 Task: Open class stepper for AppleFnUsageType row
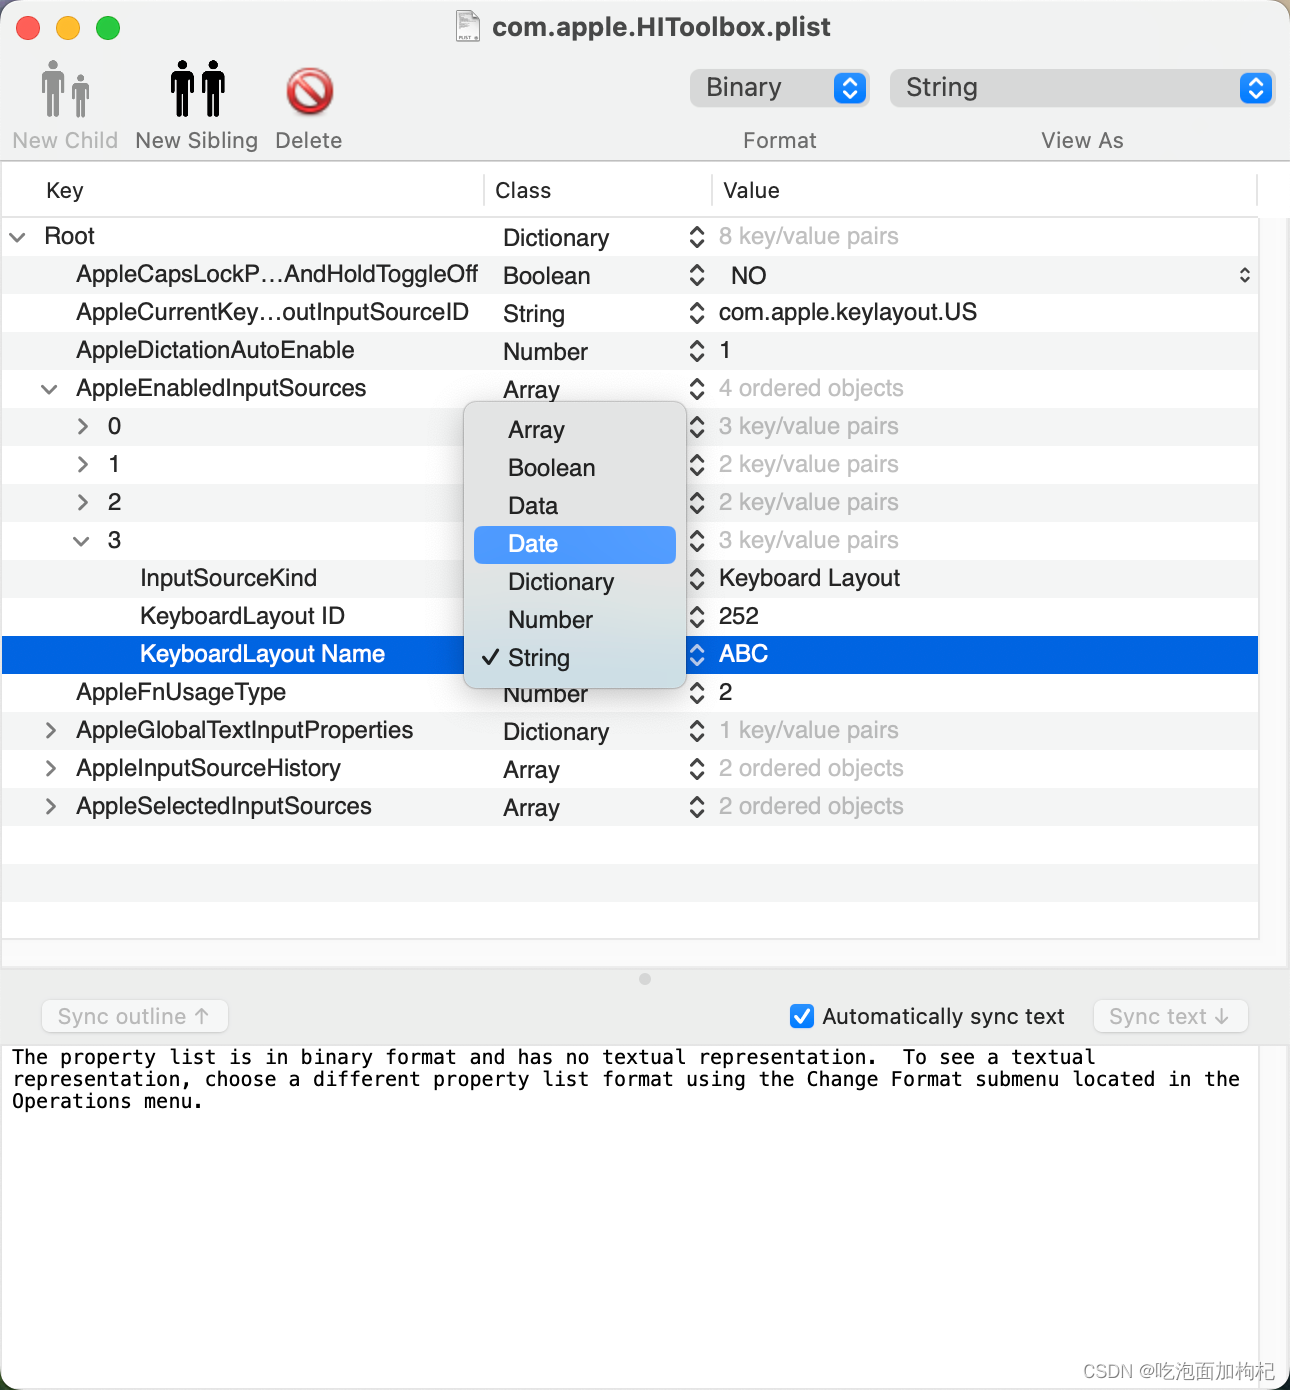pyautogui.click(x=697, y=693)
